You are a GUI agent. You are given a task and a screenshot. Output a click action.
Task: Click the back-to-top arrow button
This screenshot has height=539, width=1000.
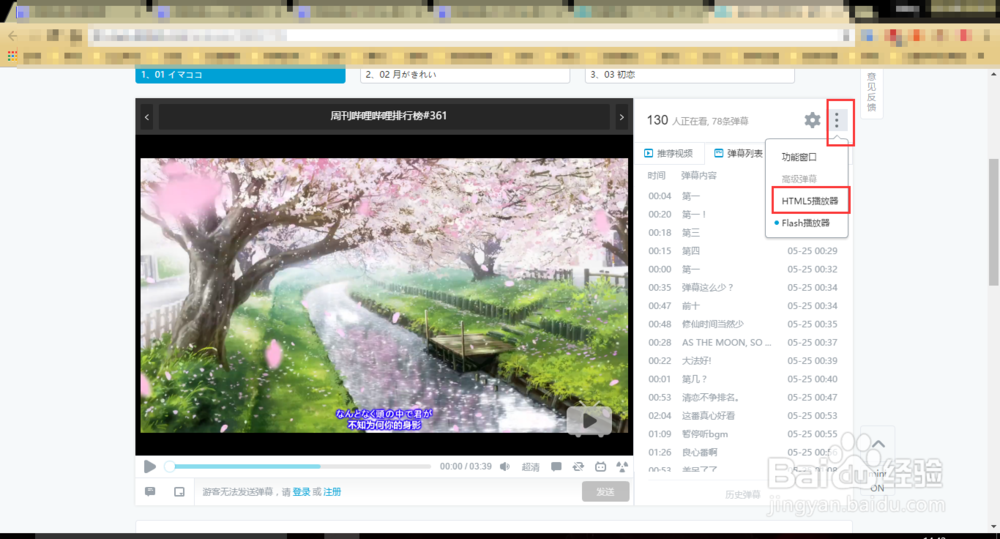point(878,444)
